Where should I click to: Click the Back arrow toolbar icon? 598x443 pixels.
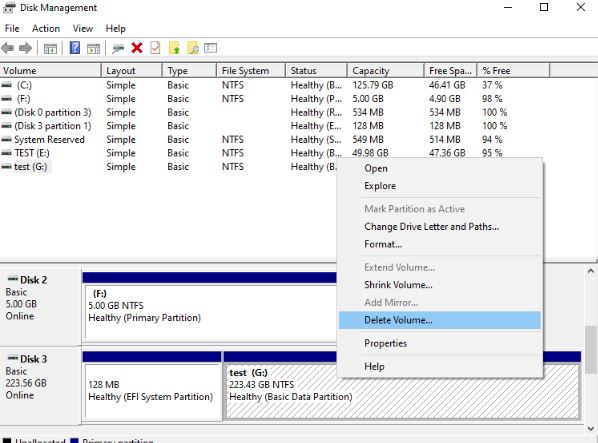coord(8,48)
